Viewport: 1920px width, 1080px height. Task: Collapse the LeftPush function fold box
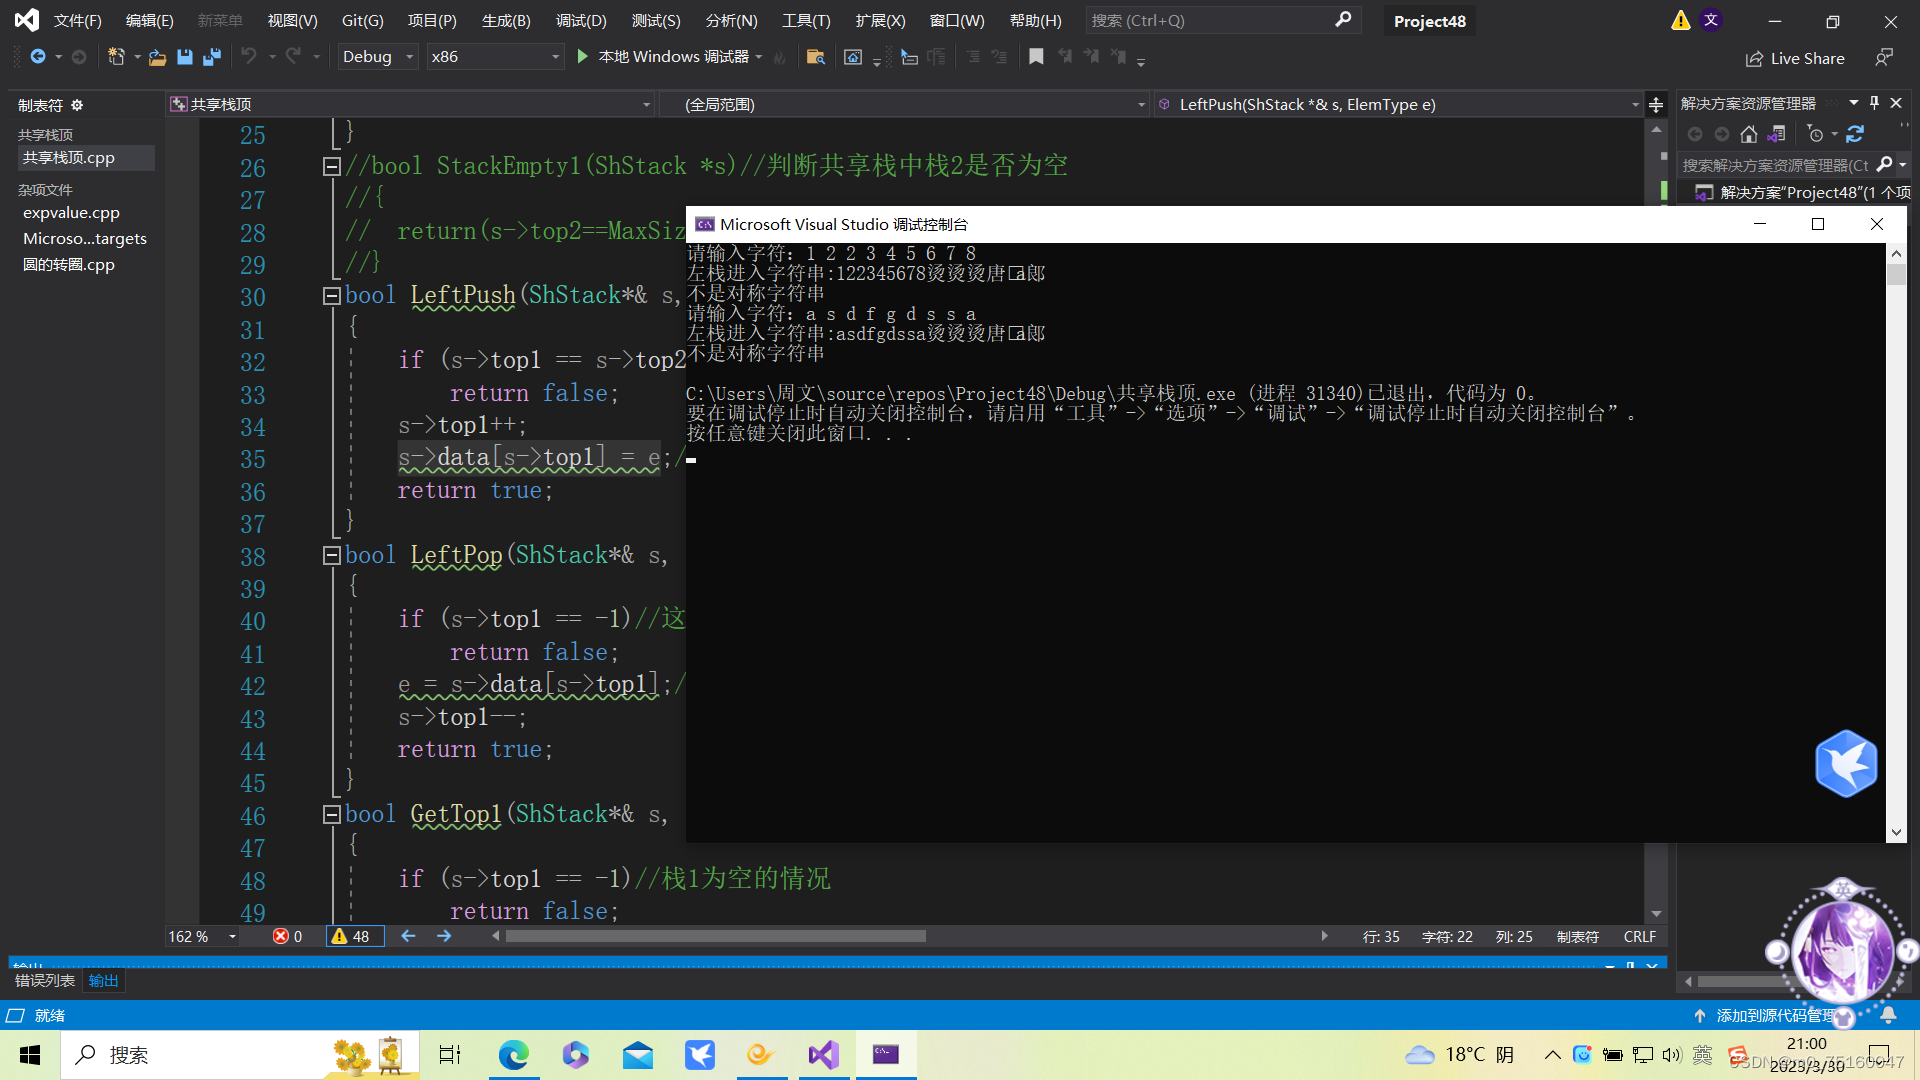pos(331,295)
